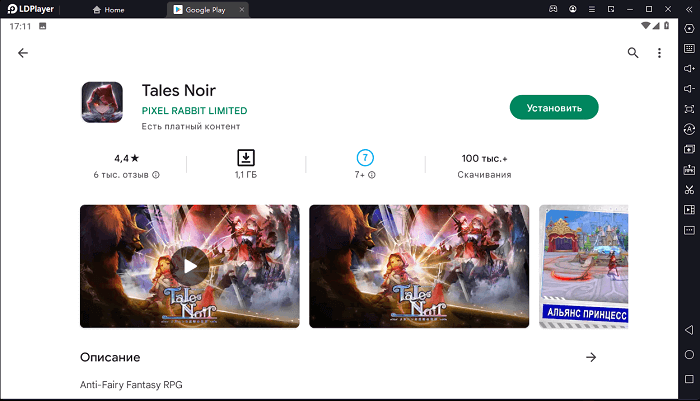Collapse the LDPlayer sidebar with double chevron
The width and height of the screenshot is (700, 401).
tap(689, 9)
